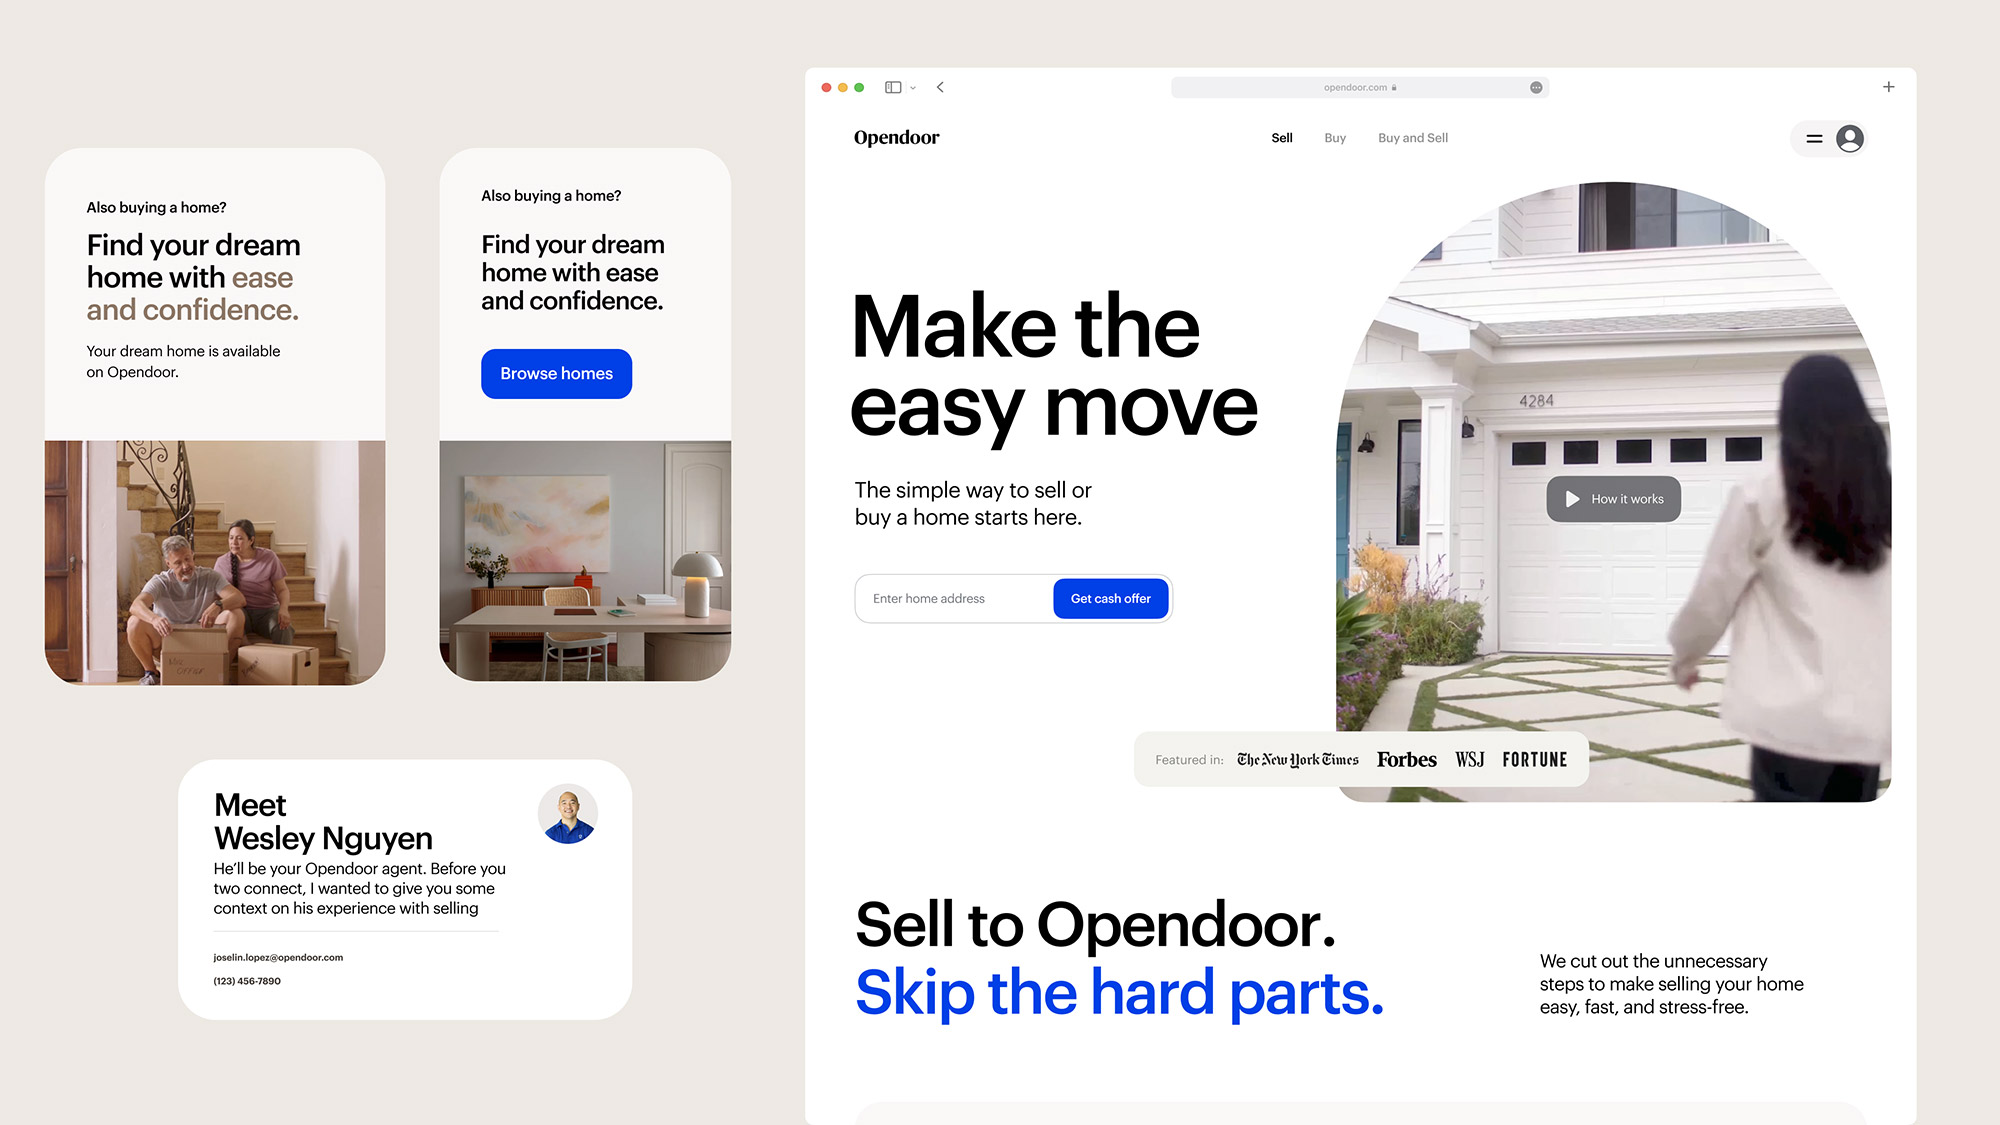Click the red close button on browser

tap(827, 87)
